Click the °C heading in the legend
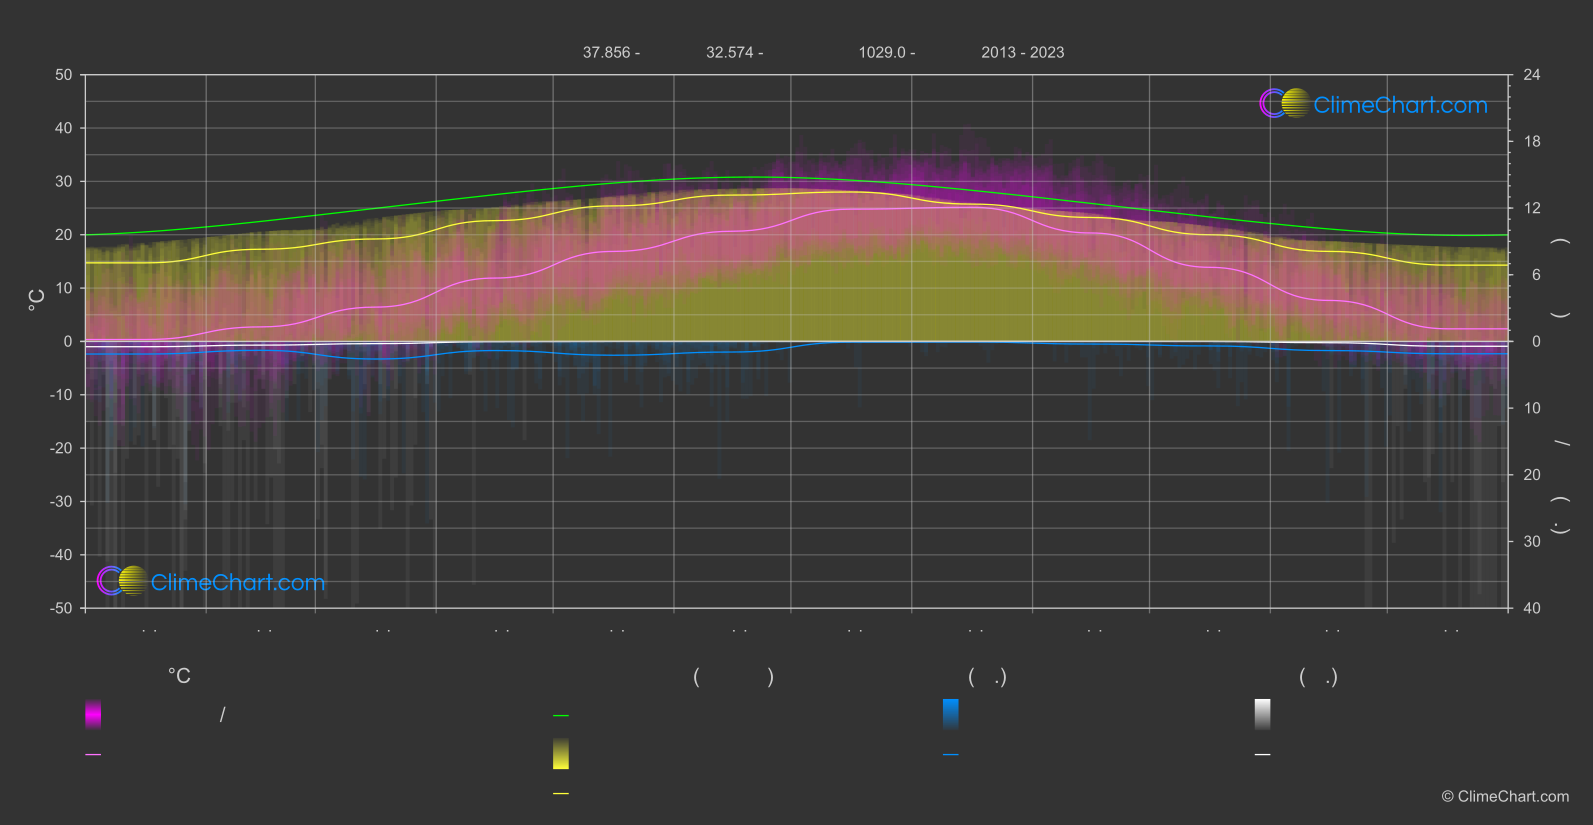Image resolution: width=1593 pixels, height=825 pixels. (179, 677)
